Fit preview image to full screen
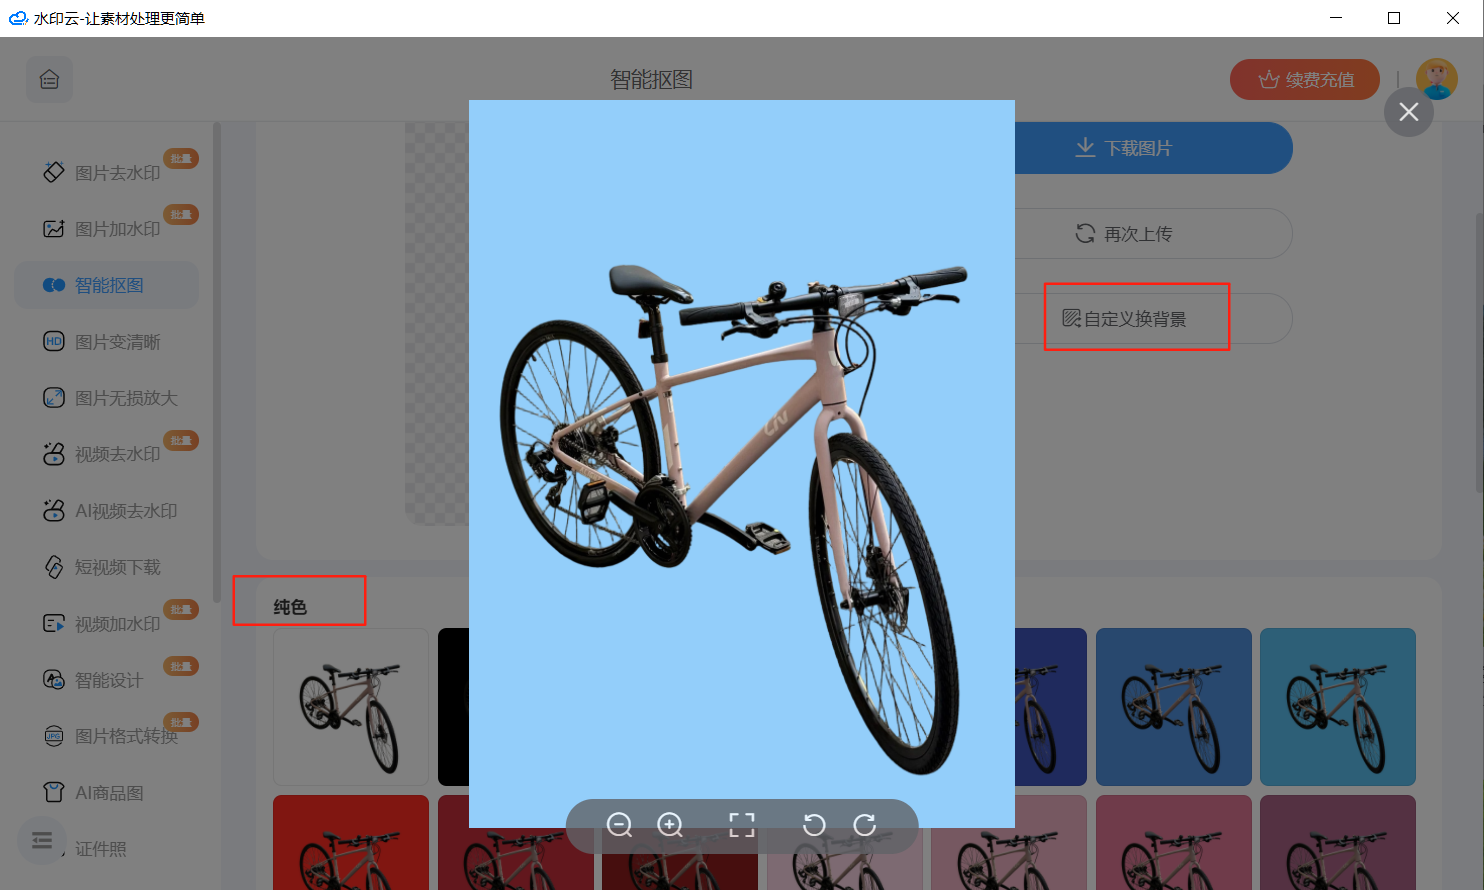This screenshot has height=890, width=1484. point(742,825)
